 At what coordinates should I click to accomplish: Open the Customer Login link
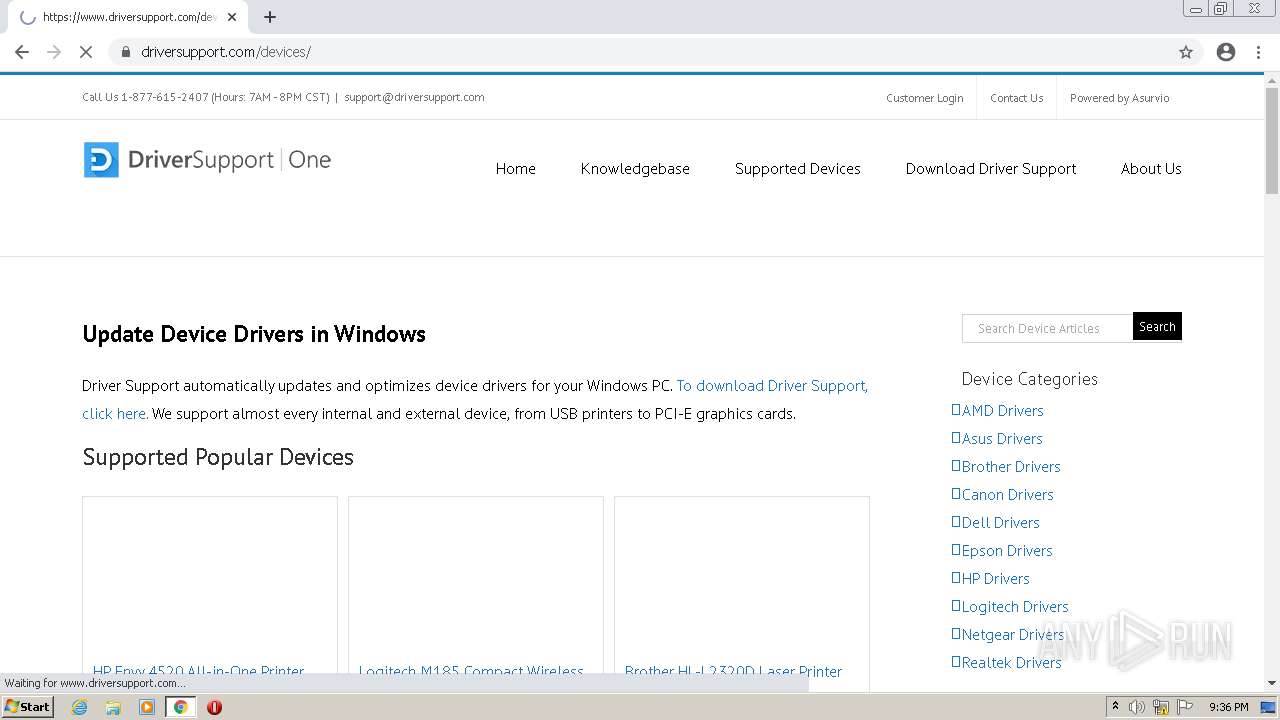coord(925,98)
